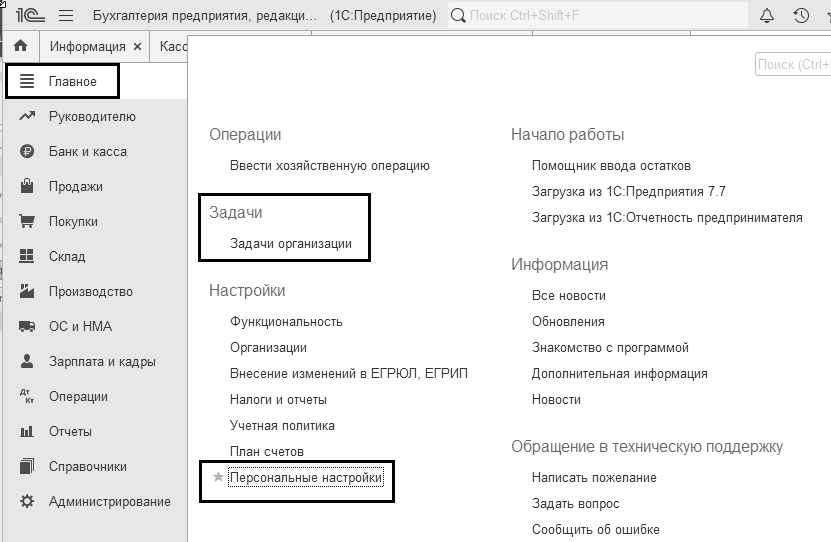Open the history clock icon
This screenshot has height=542, width=831.
coord(801,15)
